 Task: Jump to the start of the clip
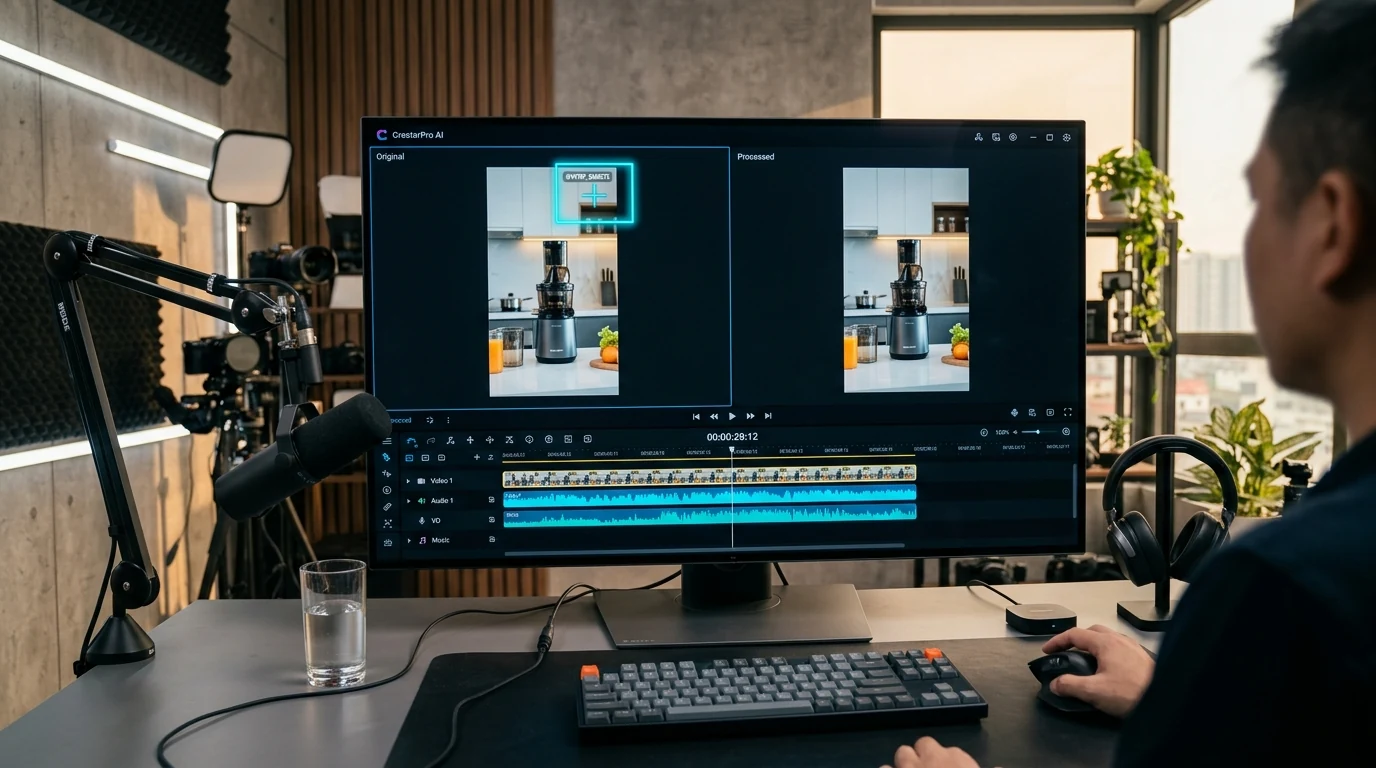point(696,416)
